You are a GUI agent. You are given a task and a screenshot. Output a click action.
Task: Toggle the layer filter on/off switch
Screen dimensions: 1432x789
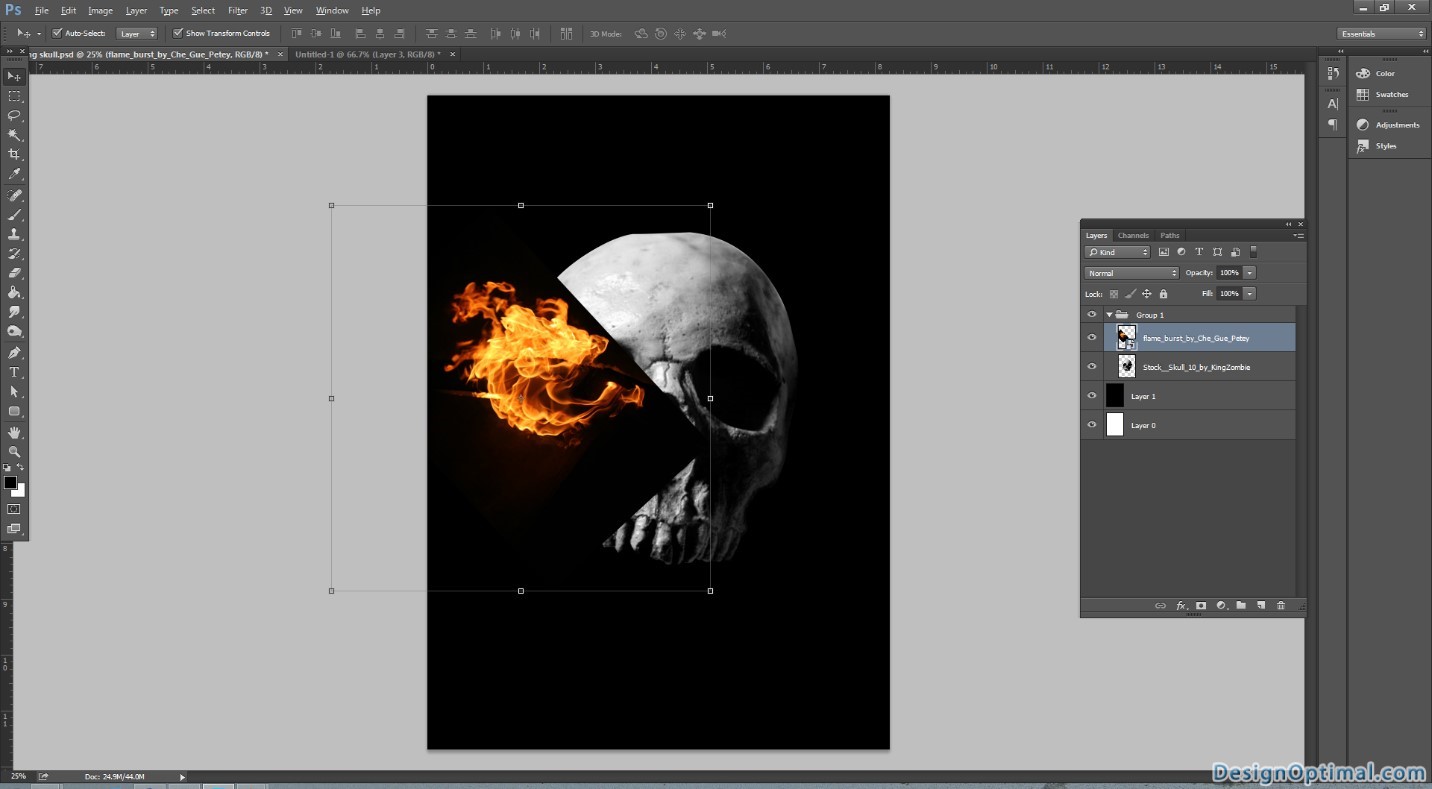(x=1254, y=252)
